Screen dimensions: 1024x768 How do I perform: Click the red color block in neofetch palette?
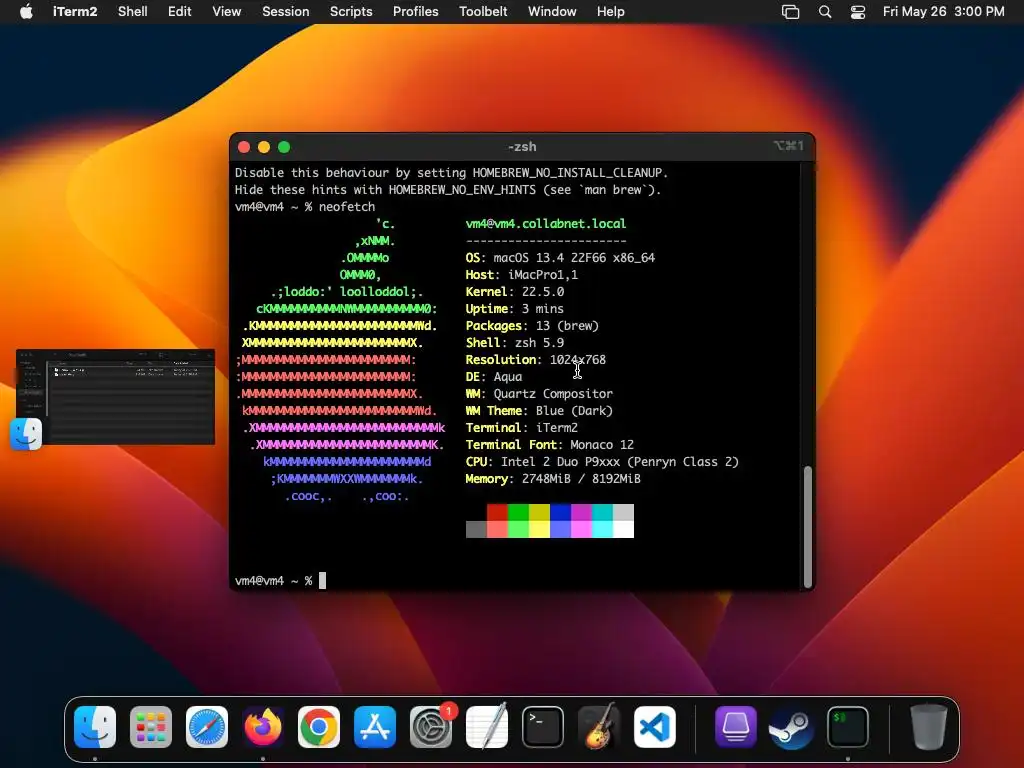498,512
